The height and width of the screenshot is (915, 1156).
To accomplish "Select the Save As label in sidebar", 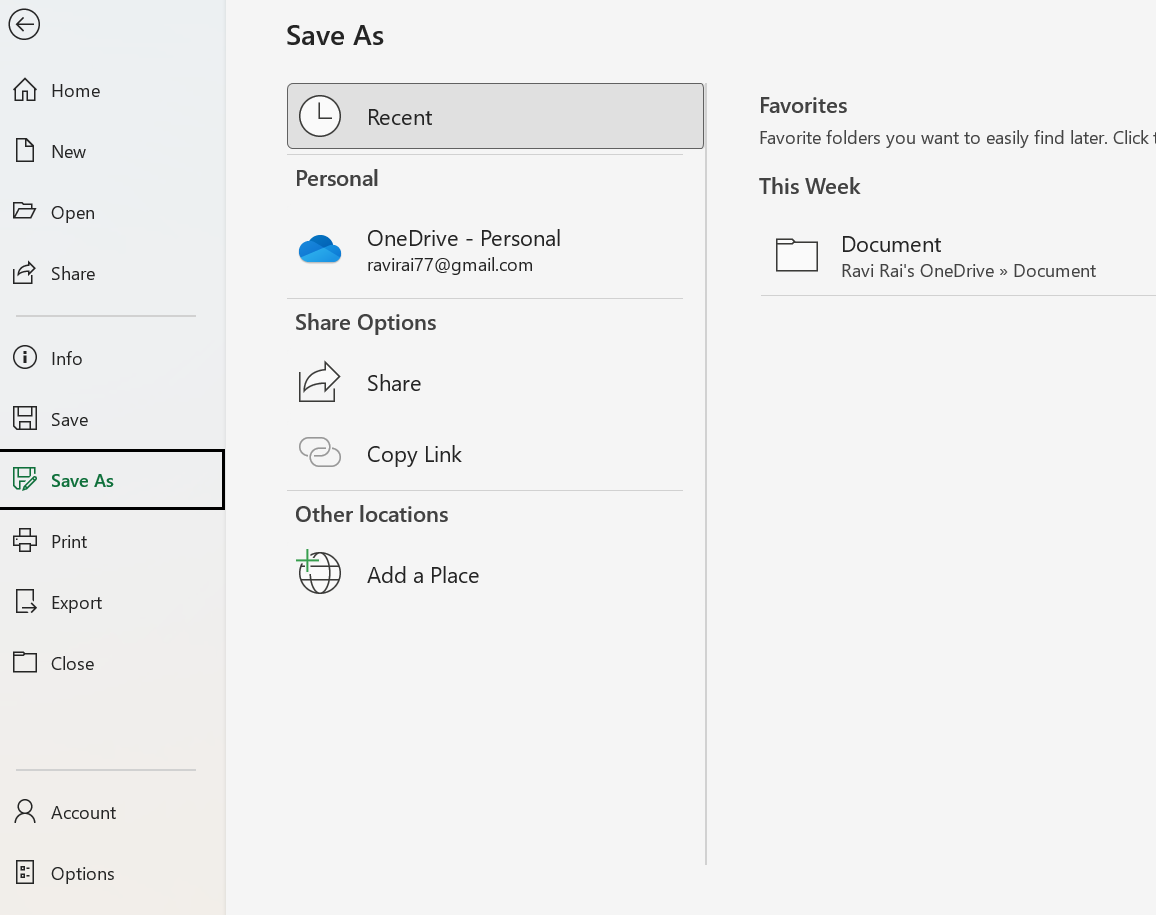I will (82, 481).
